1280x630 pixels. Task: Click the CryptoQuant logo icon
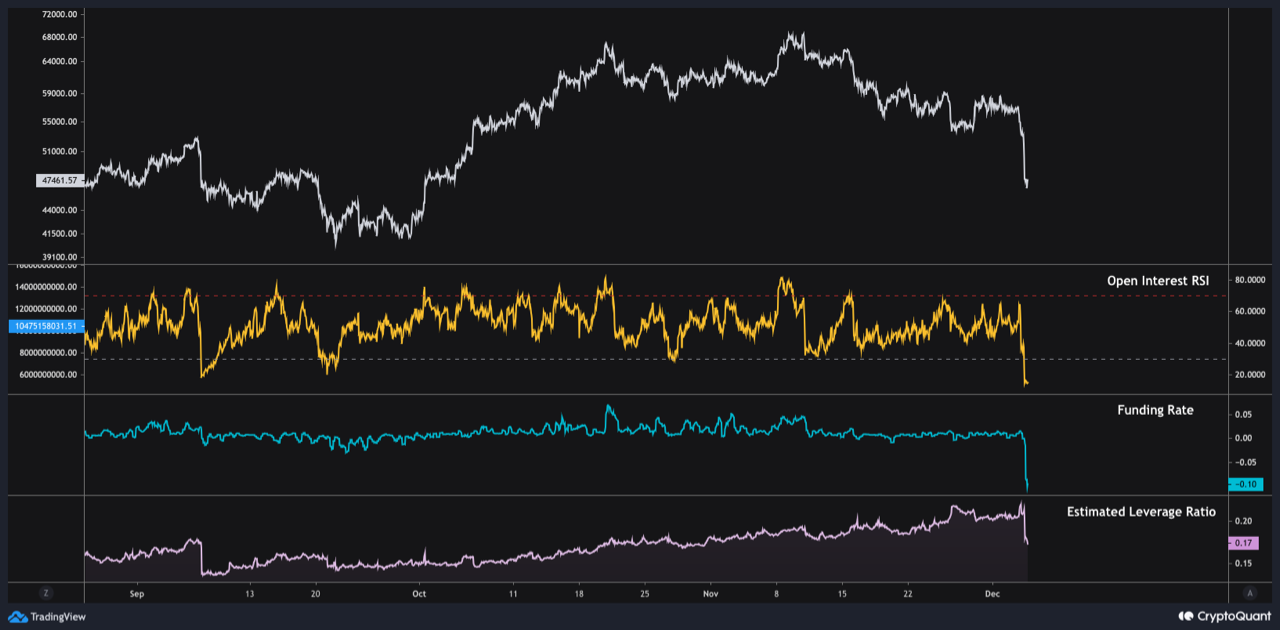pyautogui.click(x=1186, y=618)
